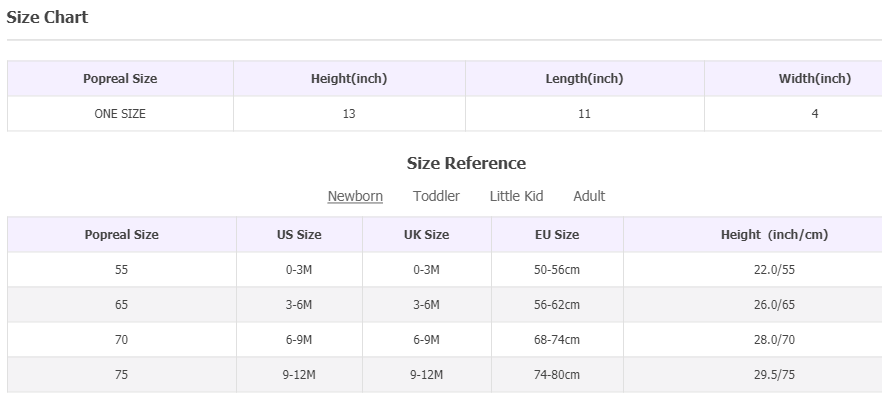Select the Adult size tab

click(x=589, y=196)
